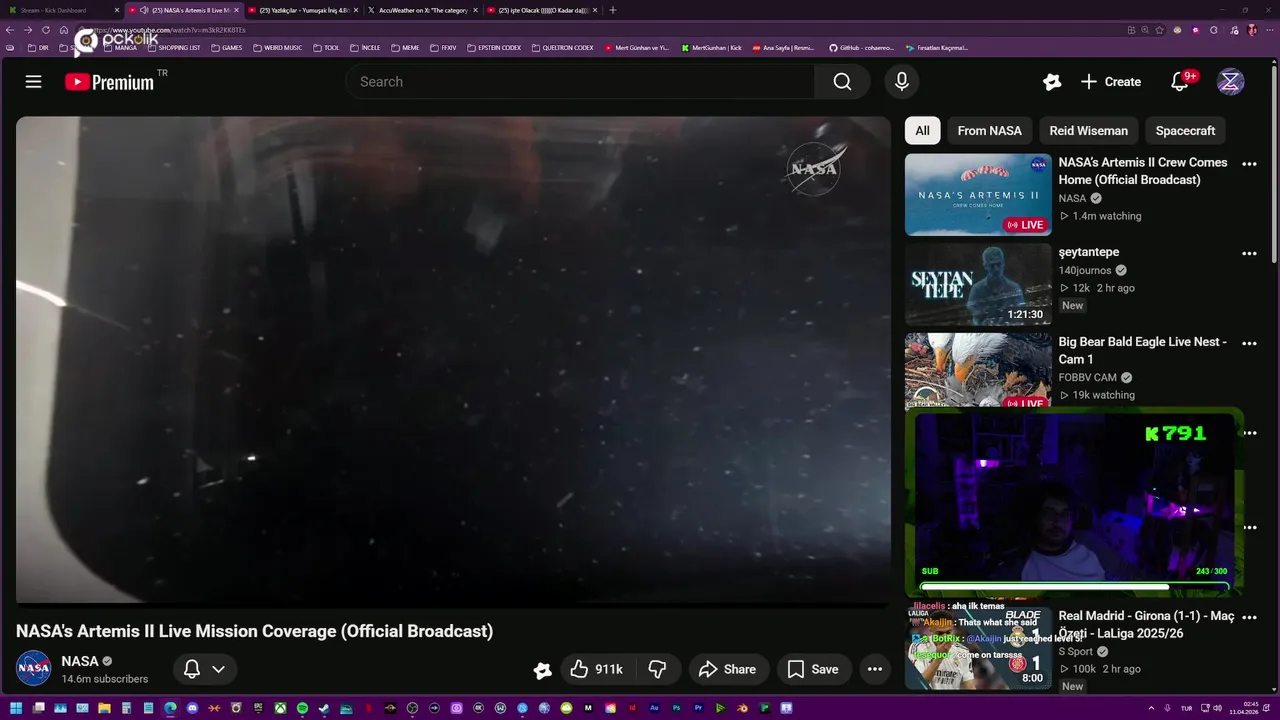Open Windows Start menu
The height and width of the screenshot is (720, 1280).
point(16,708)
